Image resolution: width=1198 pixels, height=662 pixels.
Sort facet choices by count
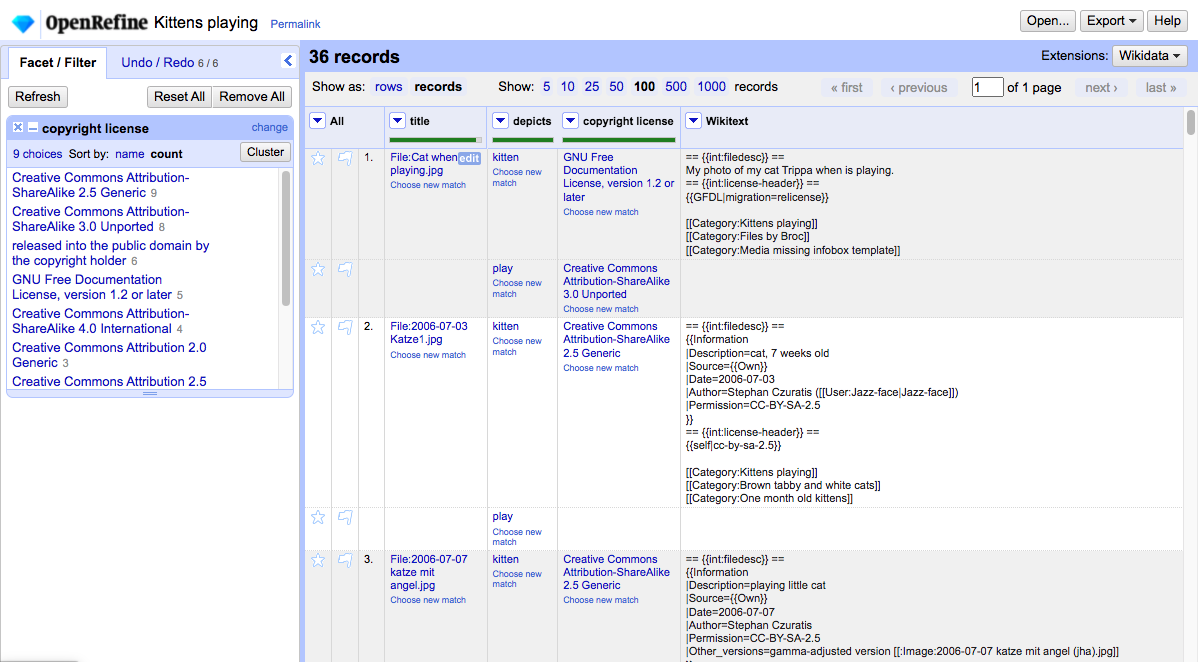point(166,153)
